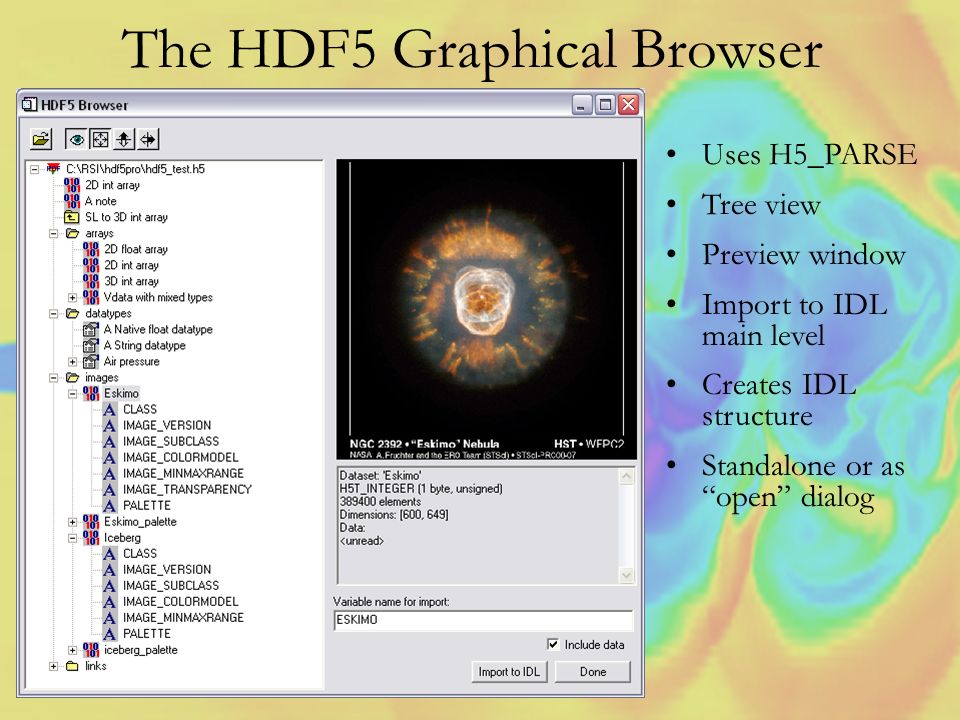Select the CLASS attribute under Eskimo
Screen dimensions: 960x720
(140, 409)
